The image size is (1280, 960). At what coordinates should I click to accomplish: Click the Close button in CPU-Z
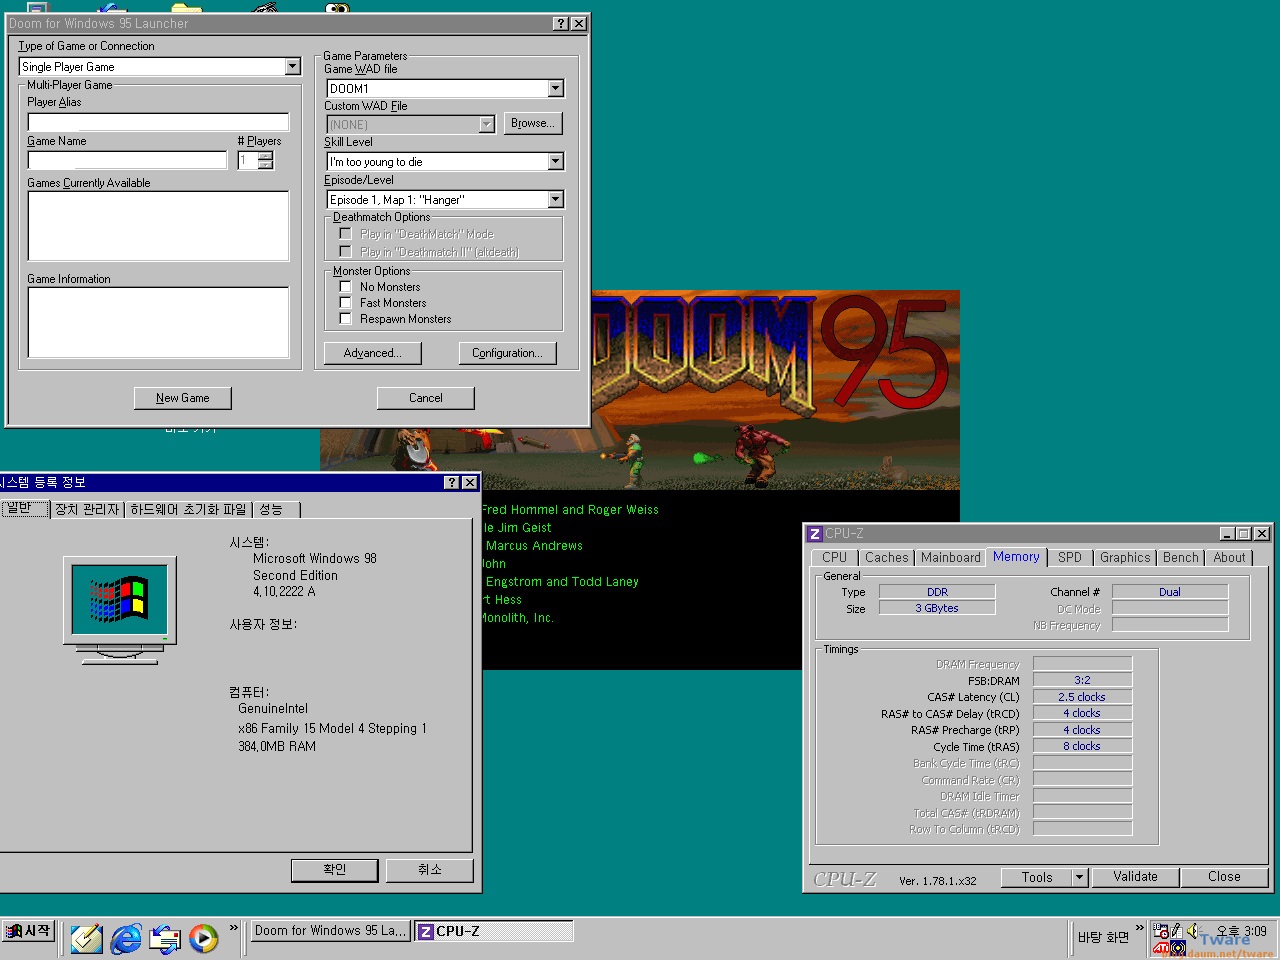(x=1224, y=877)
